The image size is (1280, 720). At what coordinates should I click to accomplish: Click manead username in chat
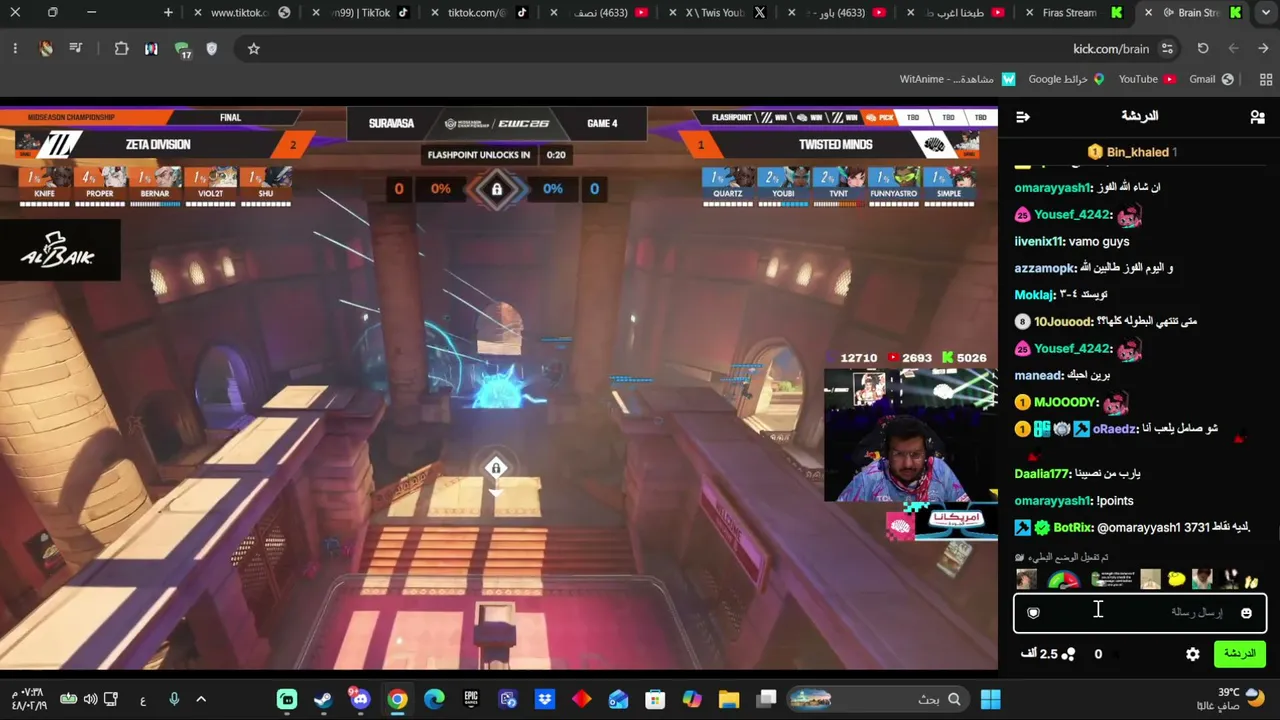pyautogui.click(x=1038, y=375)
